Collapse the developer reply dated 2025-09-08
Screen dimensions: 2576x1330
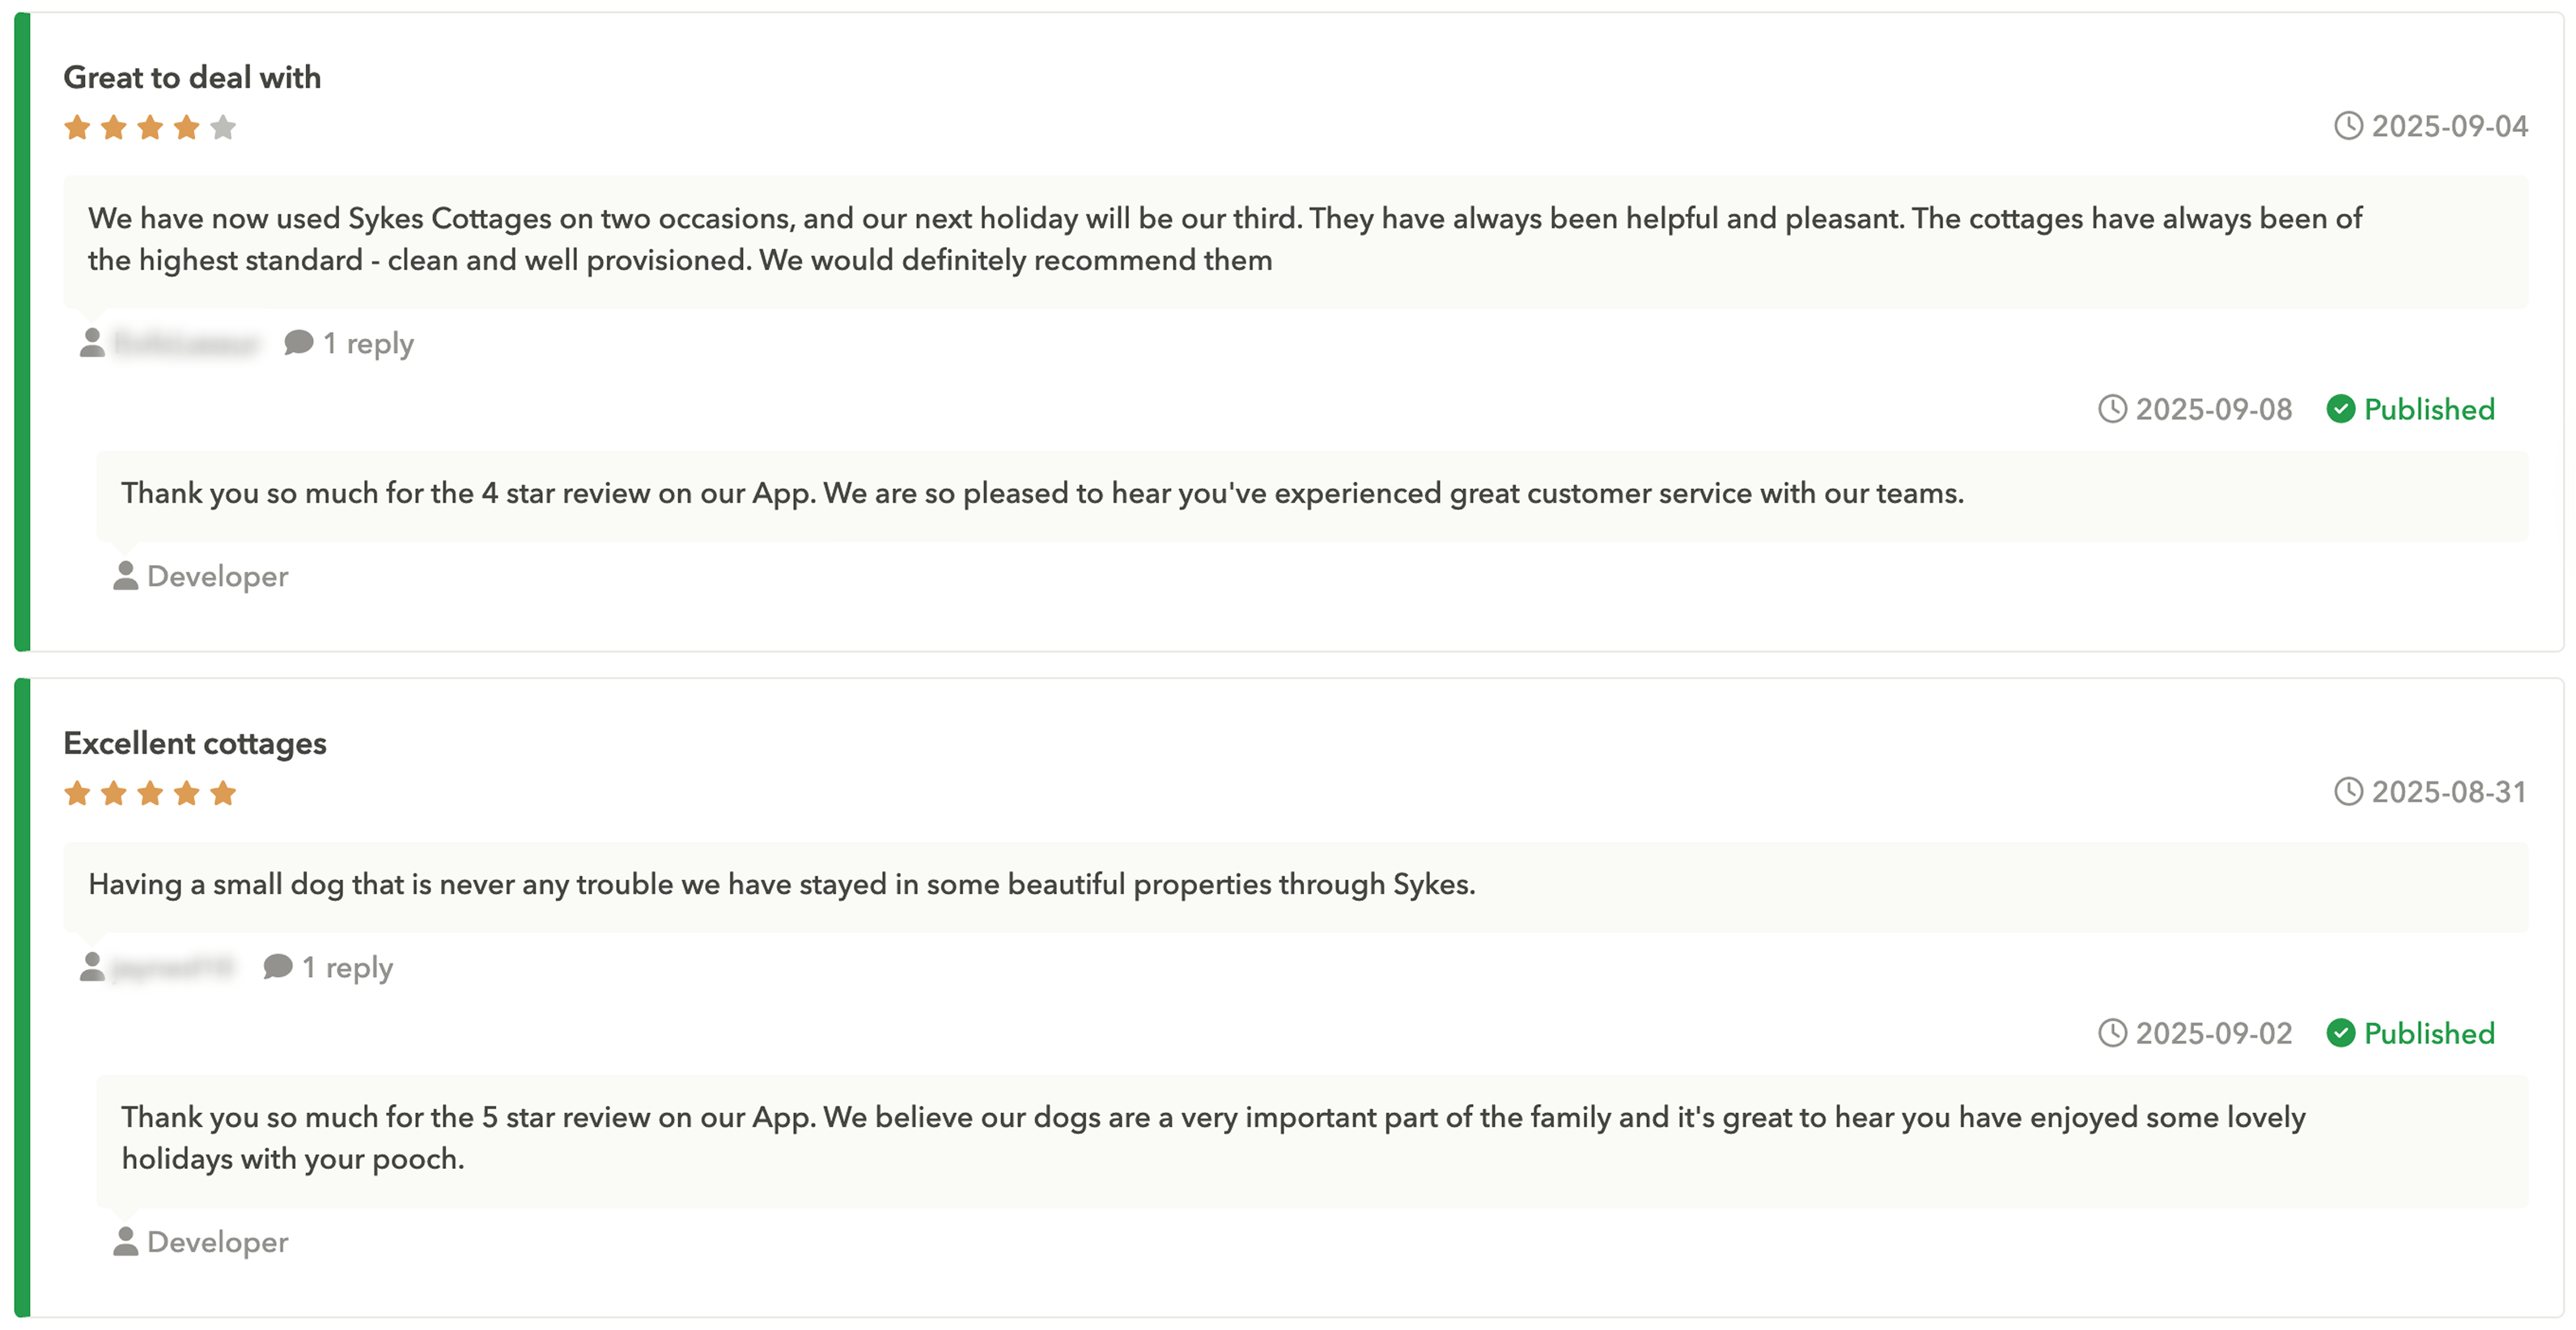coord(2213,409)
